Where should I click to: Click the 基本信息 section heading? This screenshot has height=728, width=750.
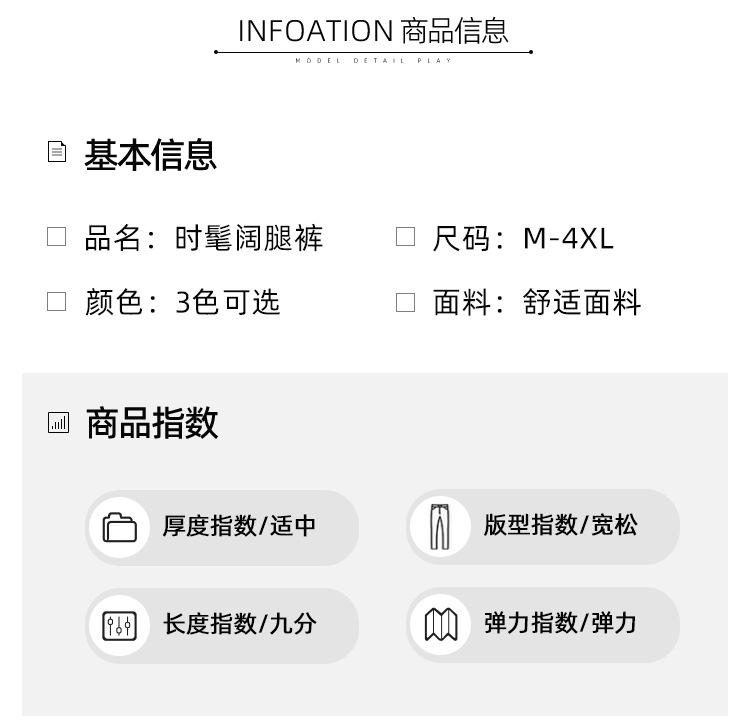150,155
